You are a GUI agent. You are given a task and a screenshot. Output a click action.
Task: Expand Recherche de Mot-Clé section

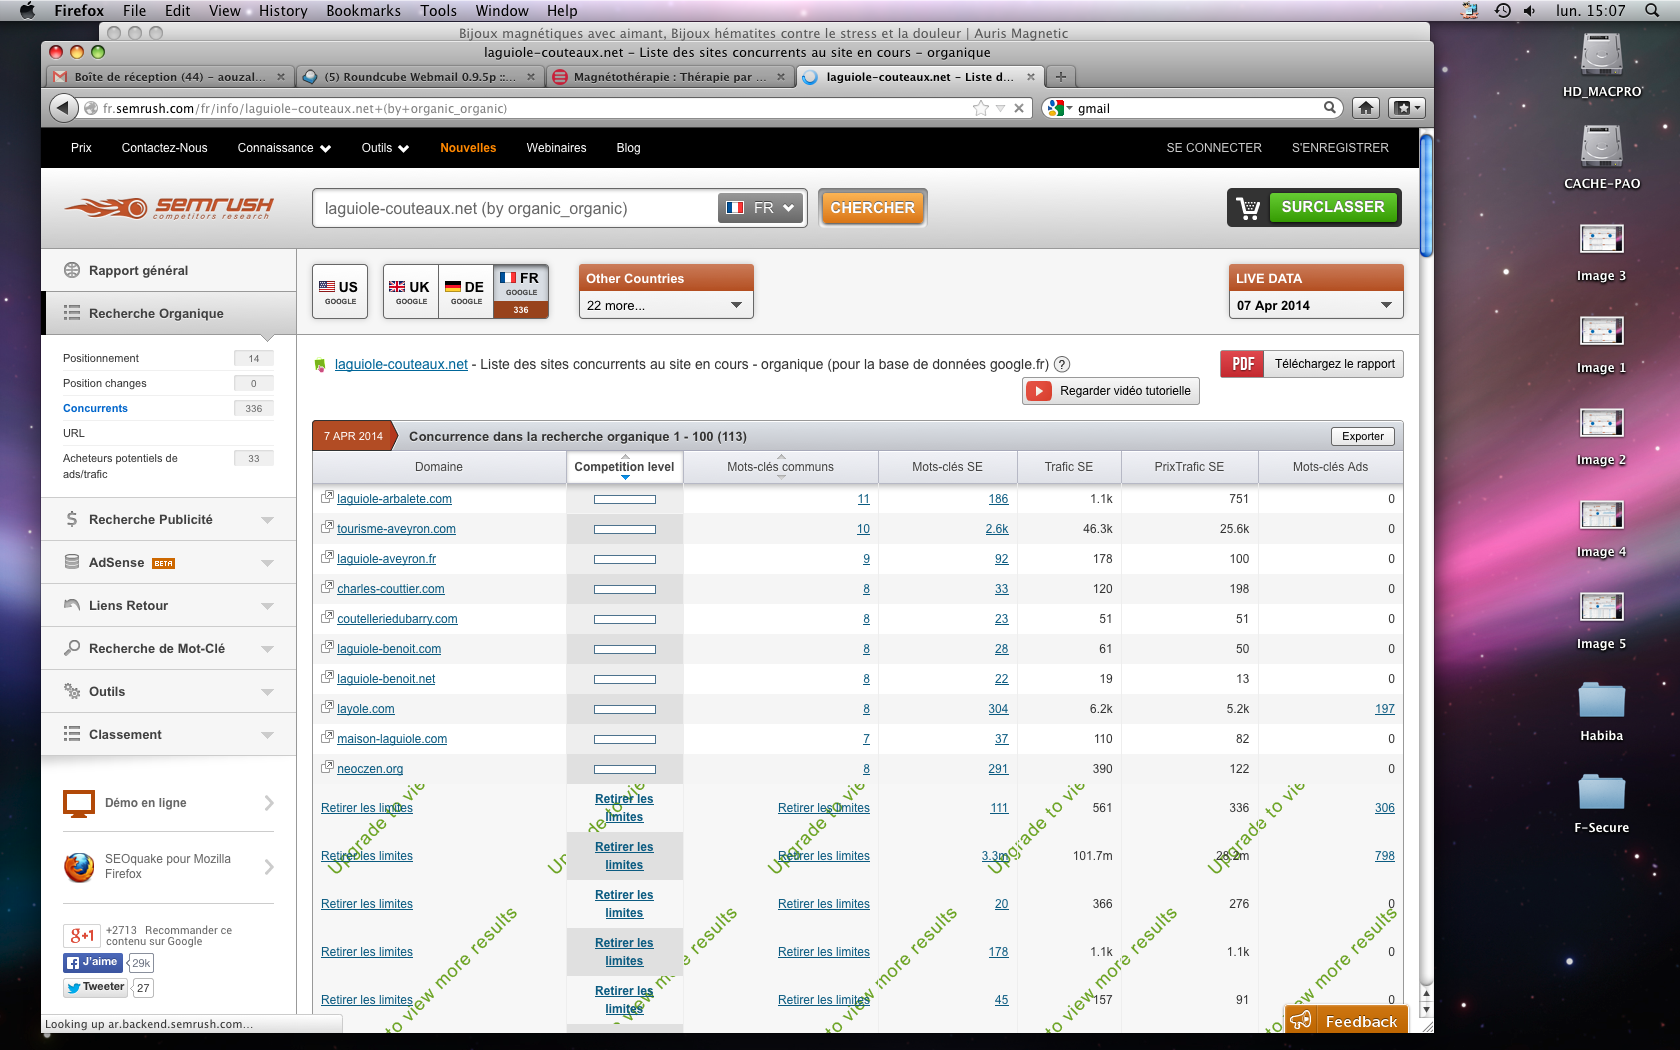point(168,649)
